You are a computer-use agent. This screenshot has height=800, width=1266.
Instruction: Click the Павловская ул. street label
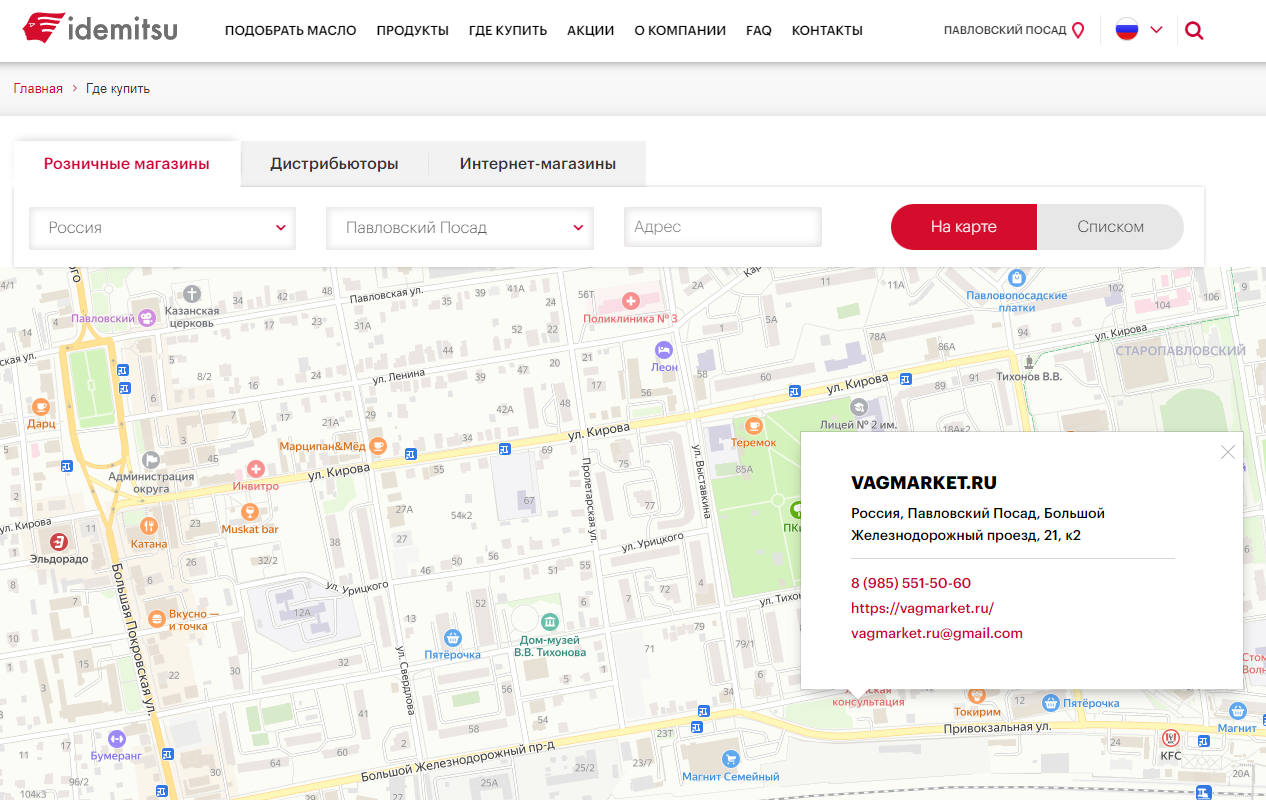click(387, 296)
